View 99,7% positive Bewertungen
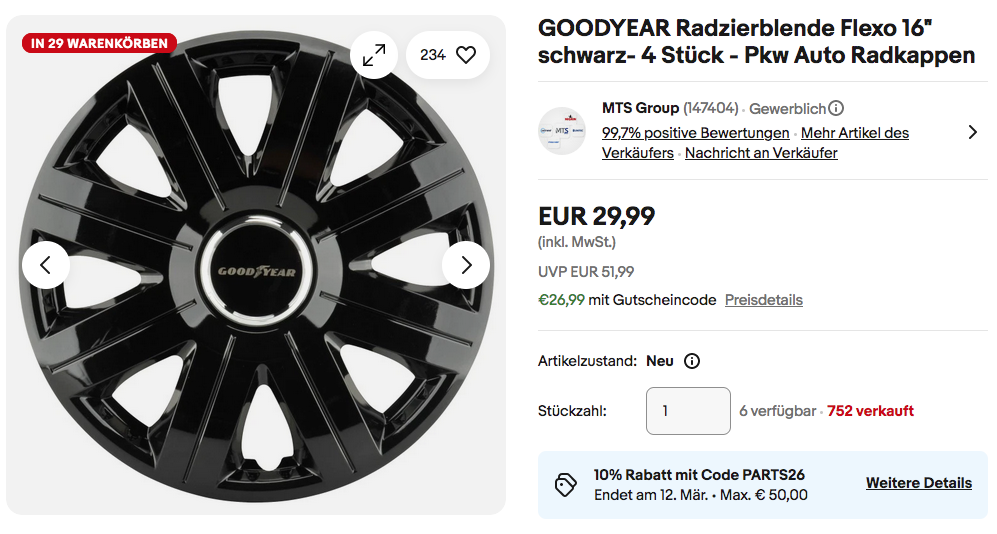This screenshot has height=534, width=997. tap(695, 133)
